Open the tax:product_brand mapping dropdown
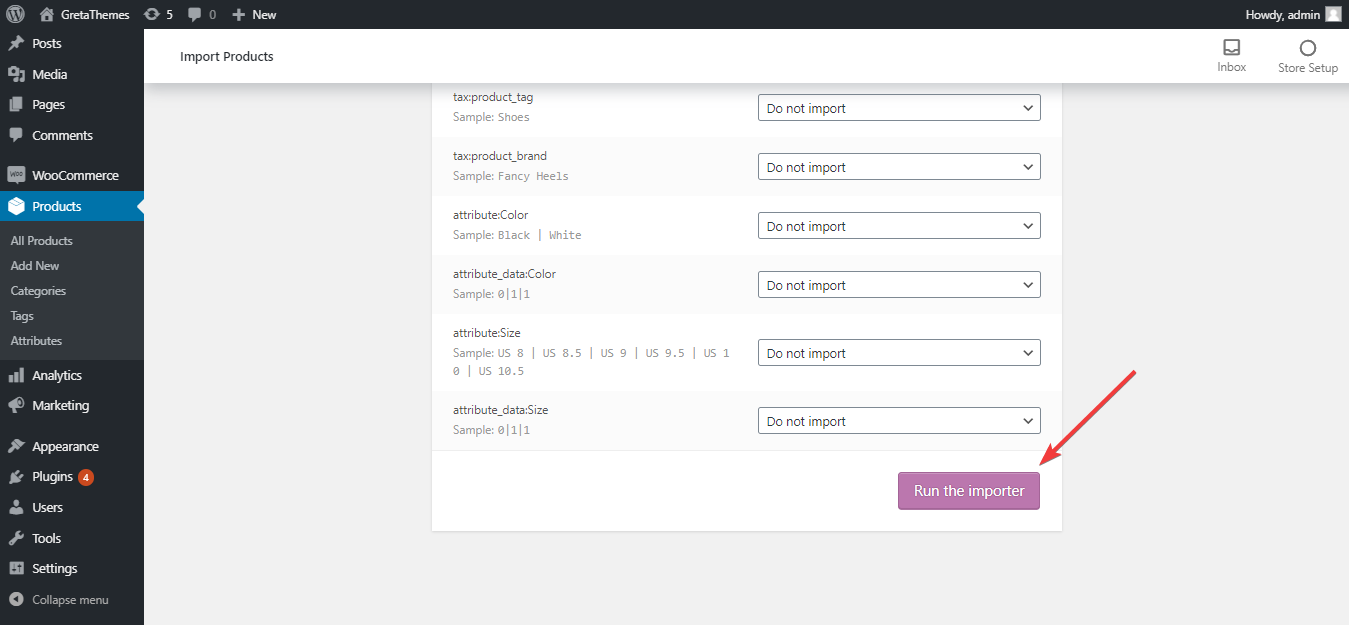This screenshot has height=625, width=1349. [x=899, y=167]
